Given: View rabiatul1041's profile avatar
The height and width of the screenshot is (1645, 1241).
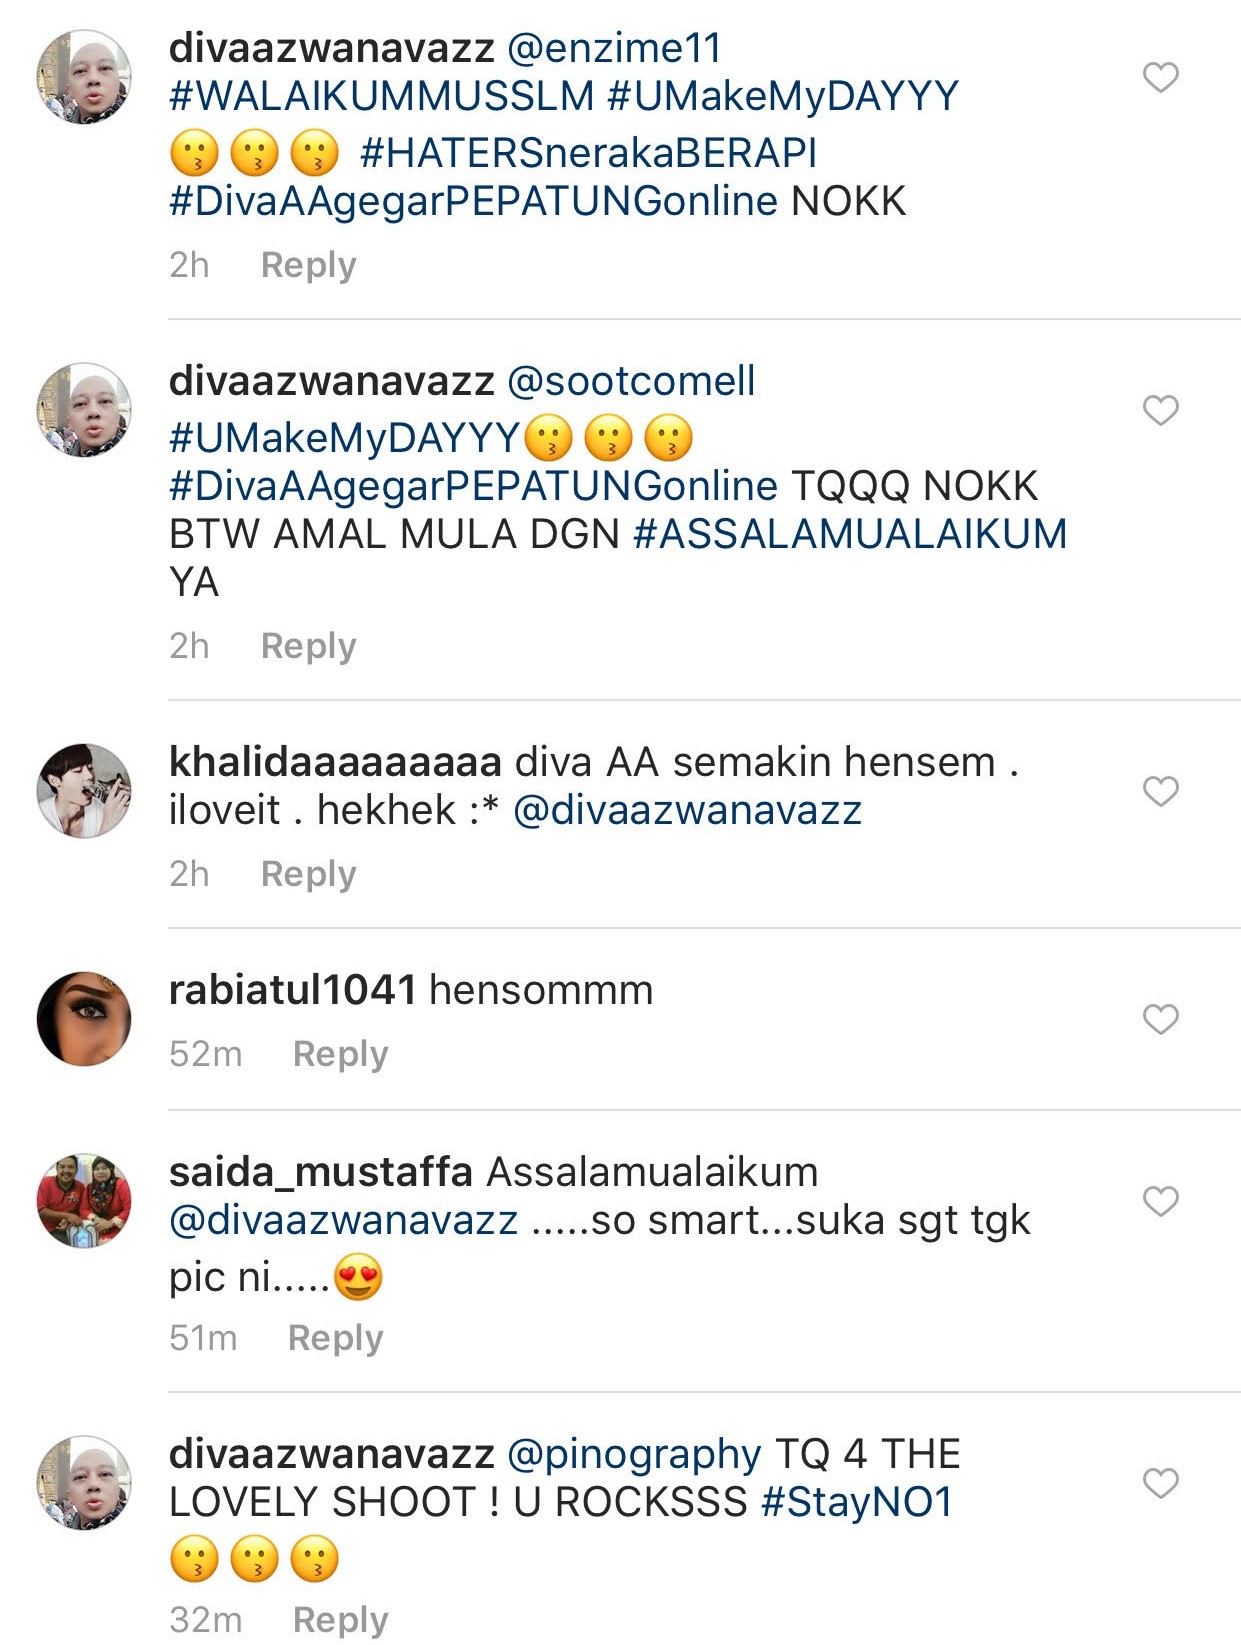Looking at the screenshot, I should (x=84, y=1018).
